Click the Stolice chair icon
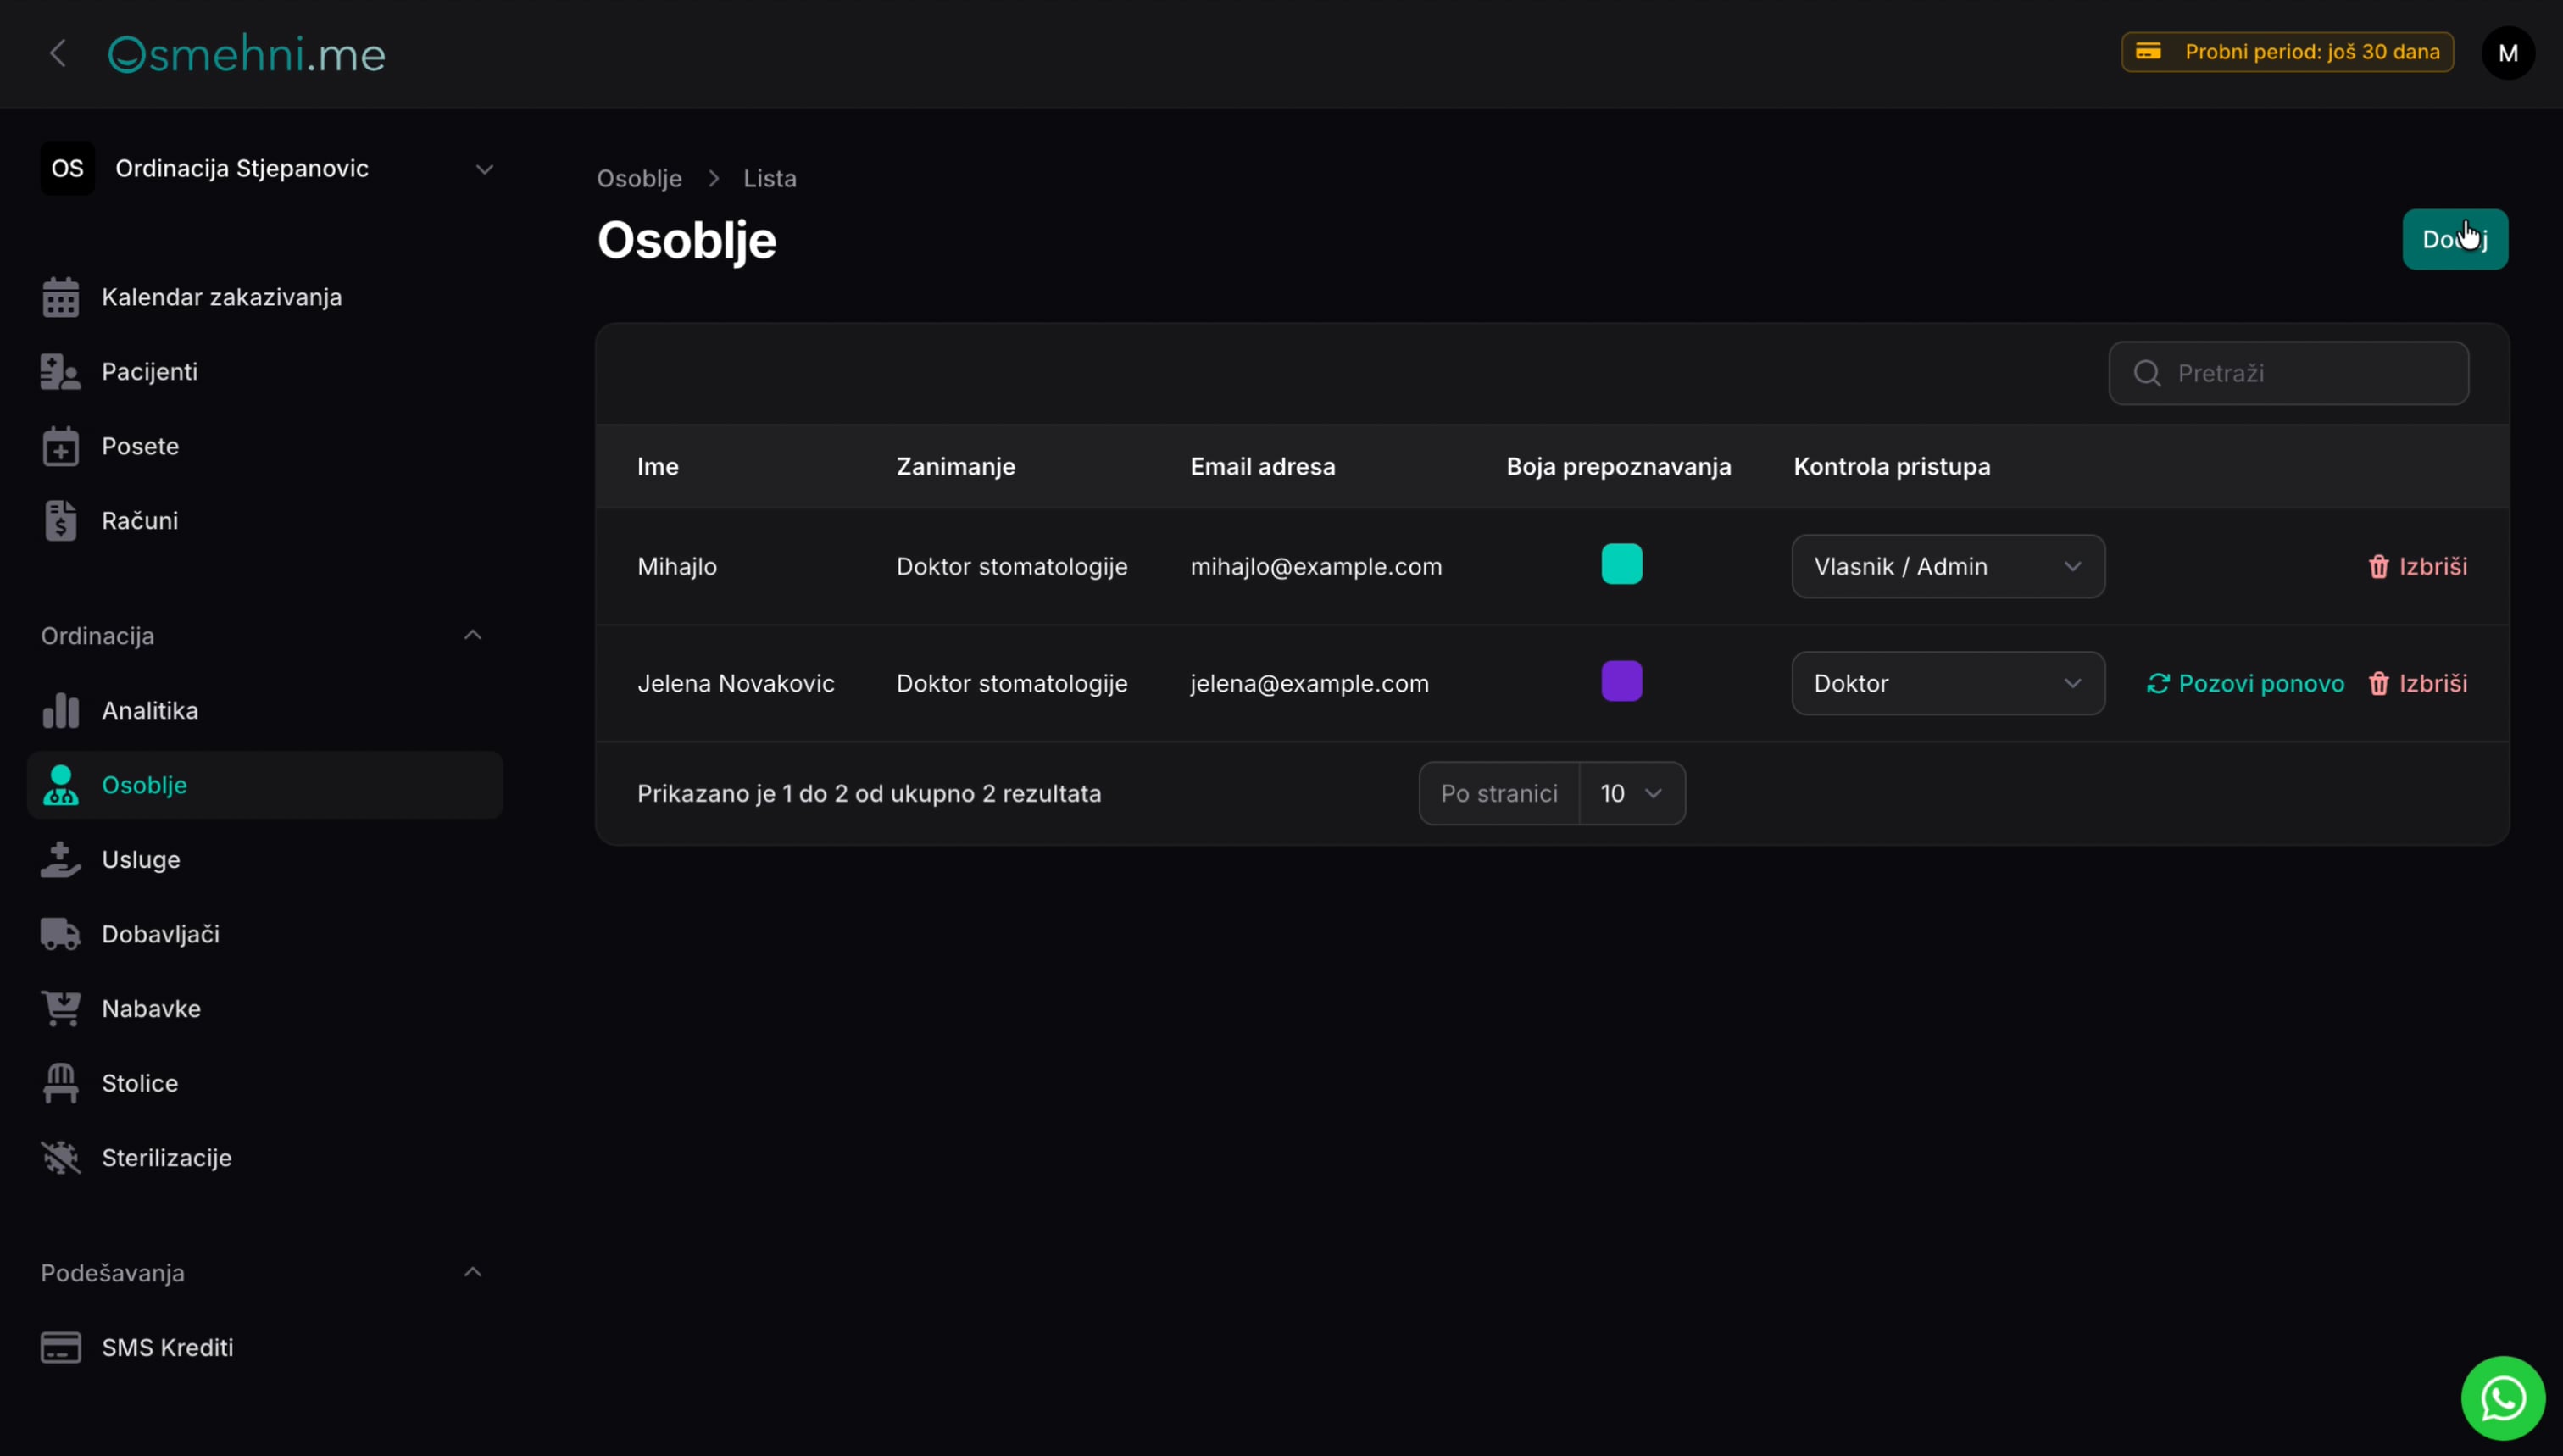 [60, 1083]
